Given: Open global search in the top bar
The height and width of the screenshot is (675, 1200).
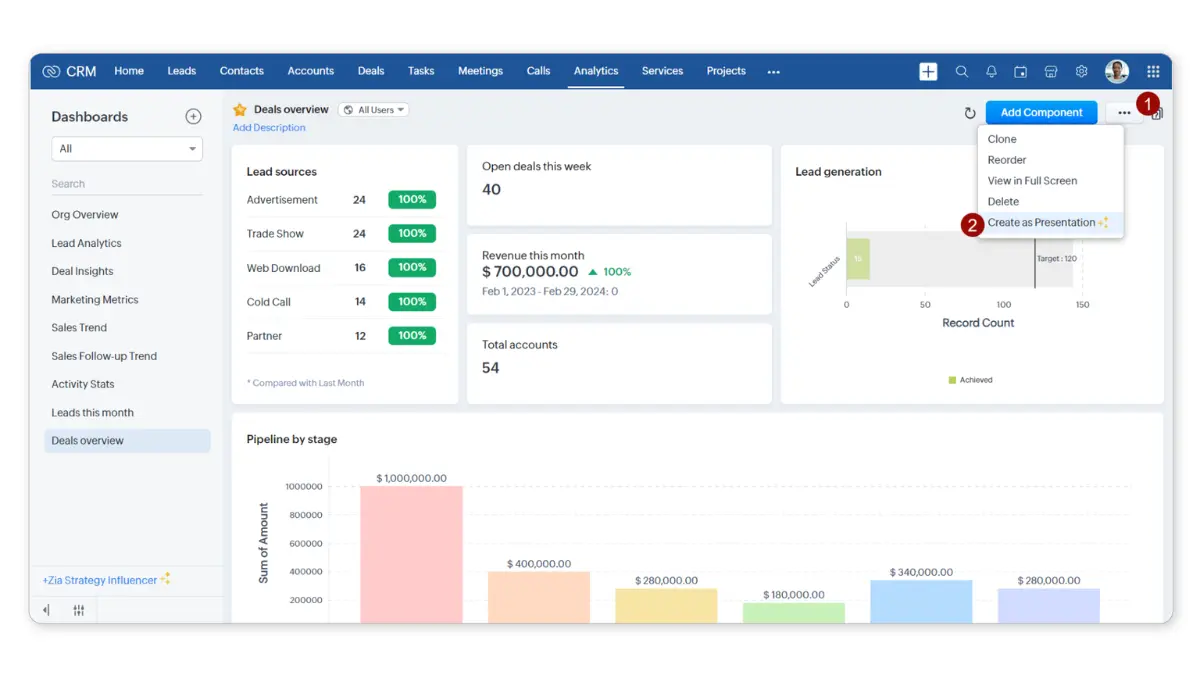Looking at the screenshot, I should coord(961,71).
